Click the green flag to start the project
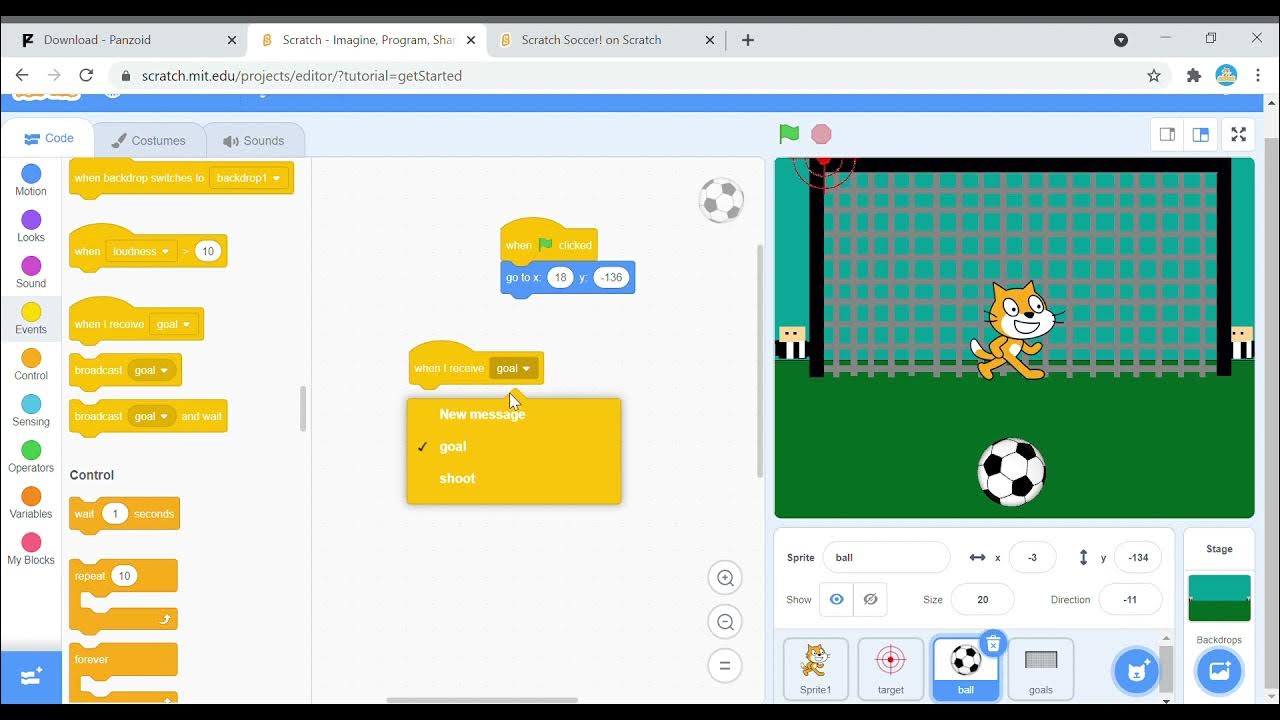The width and height of the screenshot is (1280, 720). (789, 134)
